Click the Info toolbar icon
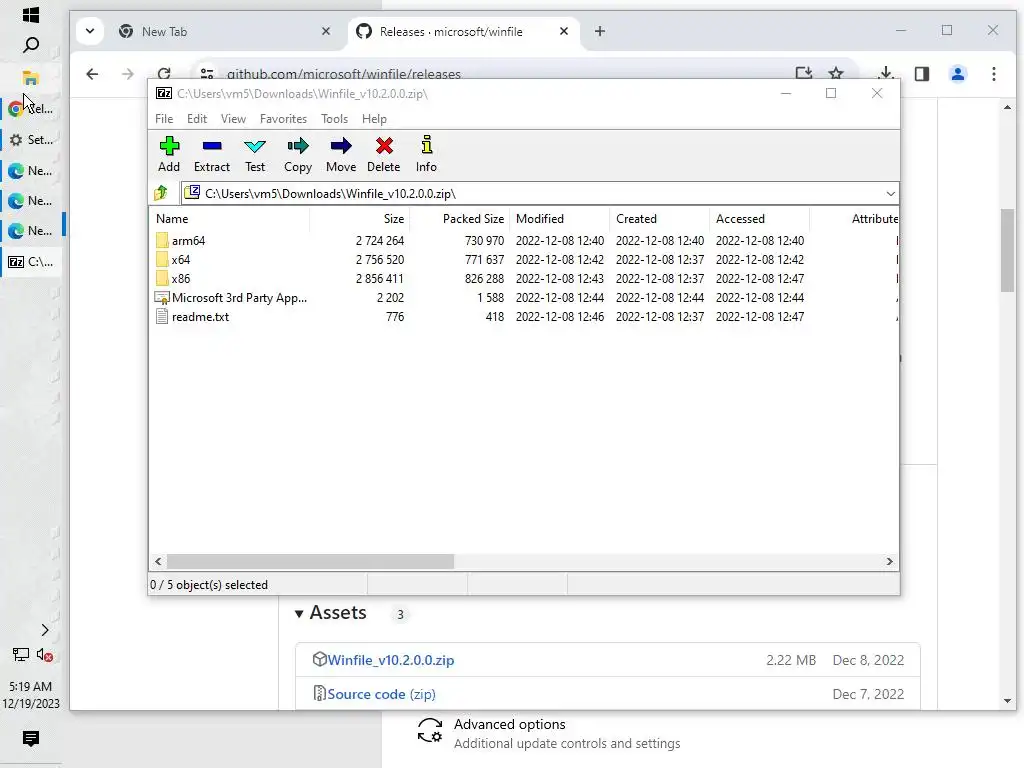 click(x=426, y=146)
